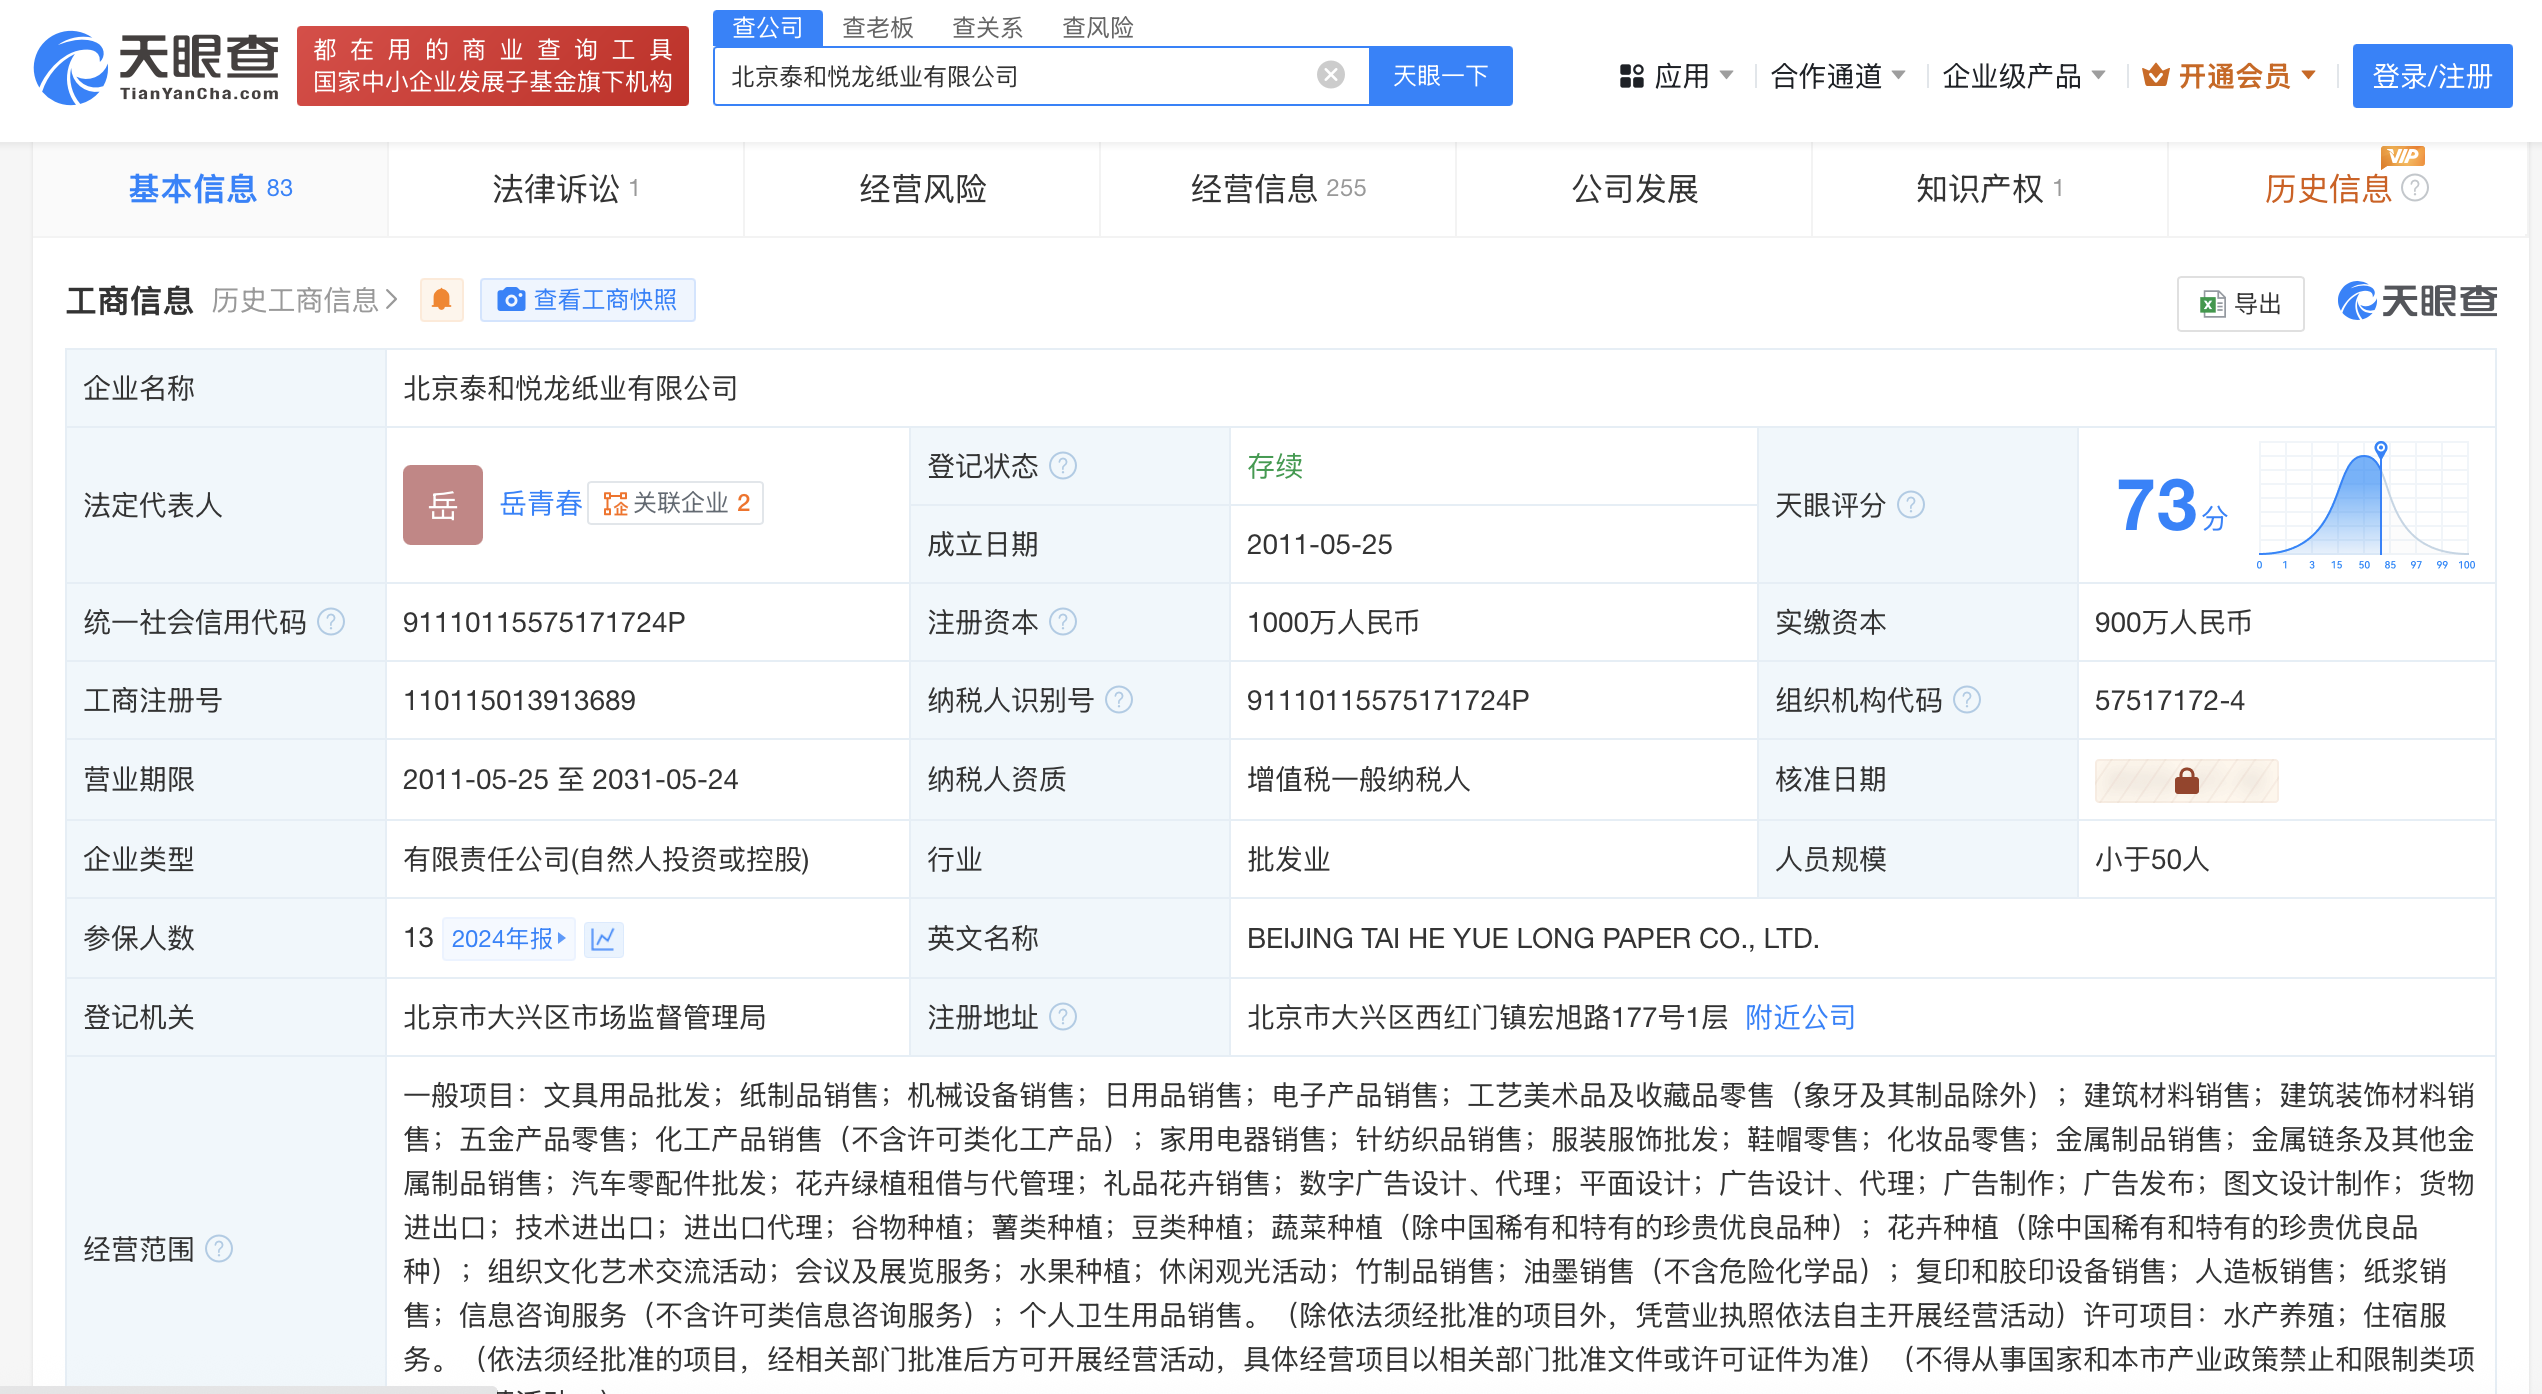Viewport: 2542px width, 1394px height.
Task: Click registered capital 1000万人民币
Action: [x=1333, y=622]
